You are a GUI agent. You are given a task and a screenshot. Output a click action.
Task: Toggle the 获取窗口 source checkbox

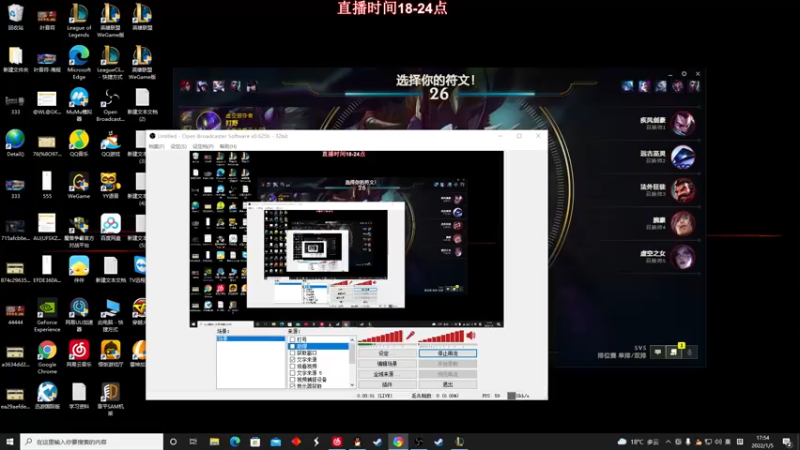tap(292, 353)
